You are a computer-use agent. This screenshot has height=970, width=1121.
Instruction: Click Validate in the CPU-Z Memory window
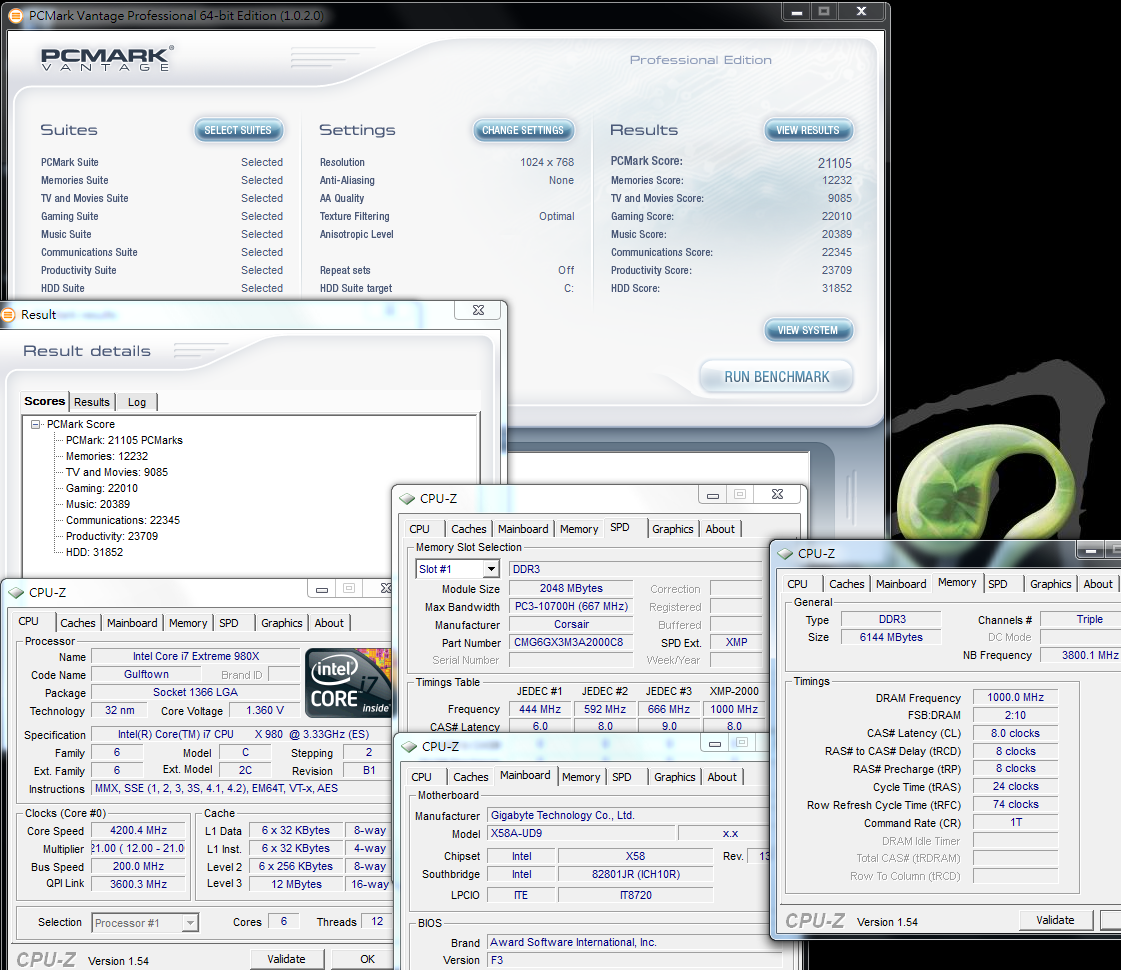pos(1055,920)
